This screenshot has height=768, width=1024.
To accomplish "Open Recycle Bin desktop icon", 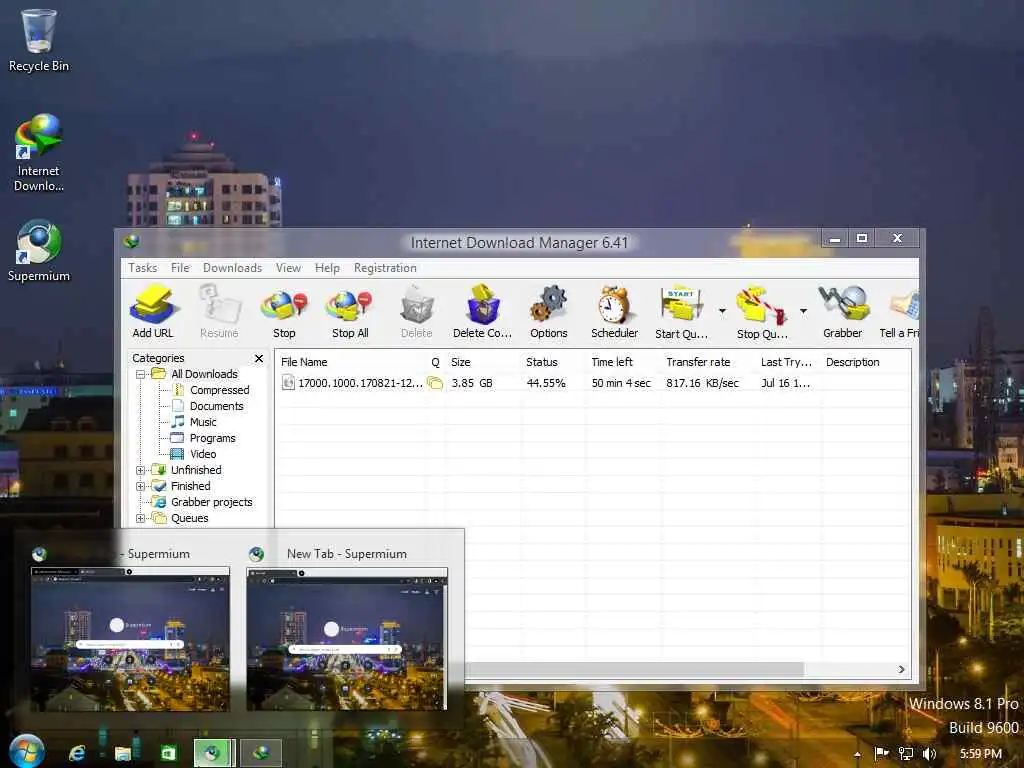I will pyautogui.click(x=39, y=40).
